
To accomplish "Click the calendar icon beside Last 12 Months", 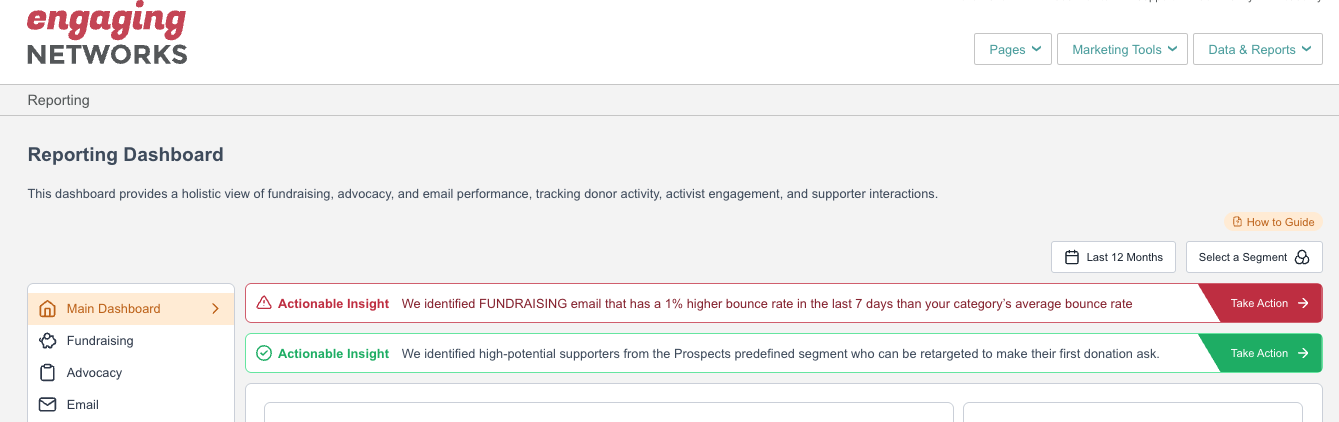I will [1072, 257].
